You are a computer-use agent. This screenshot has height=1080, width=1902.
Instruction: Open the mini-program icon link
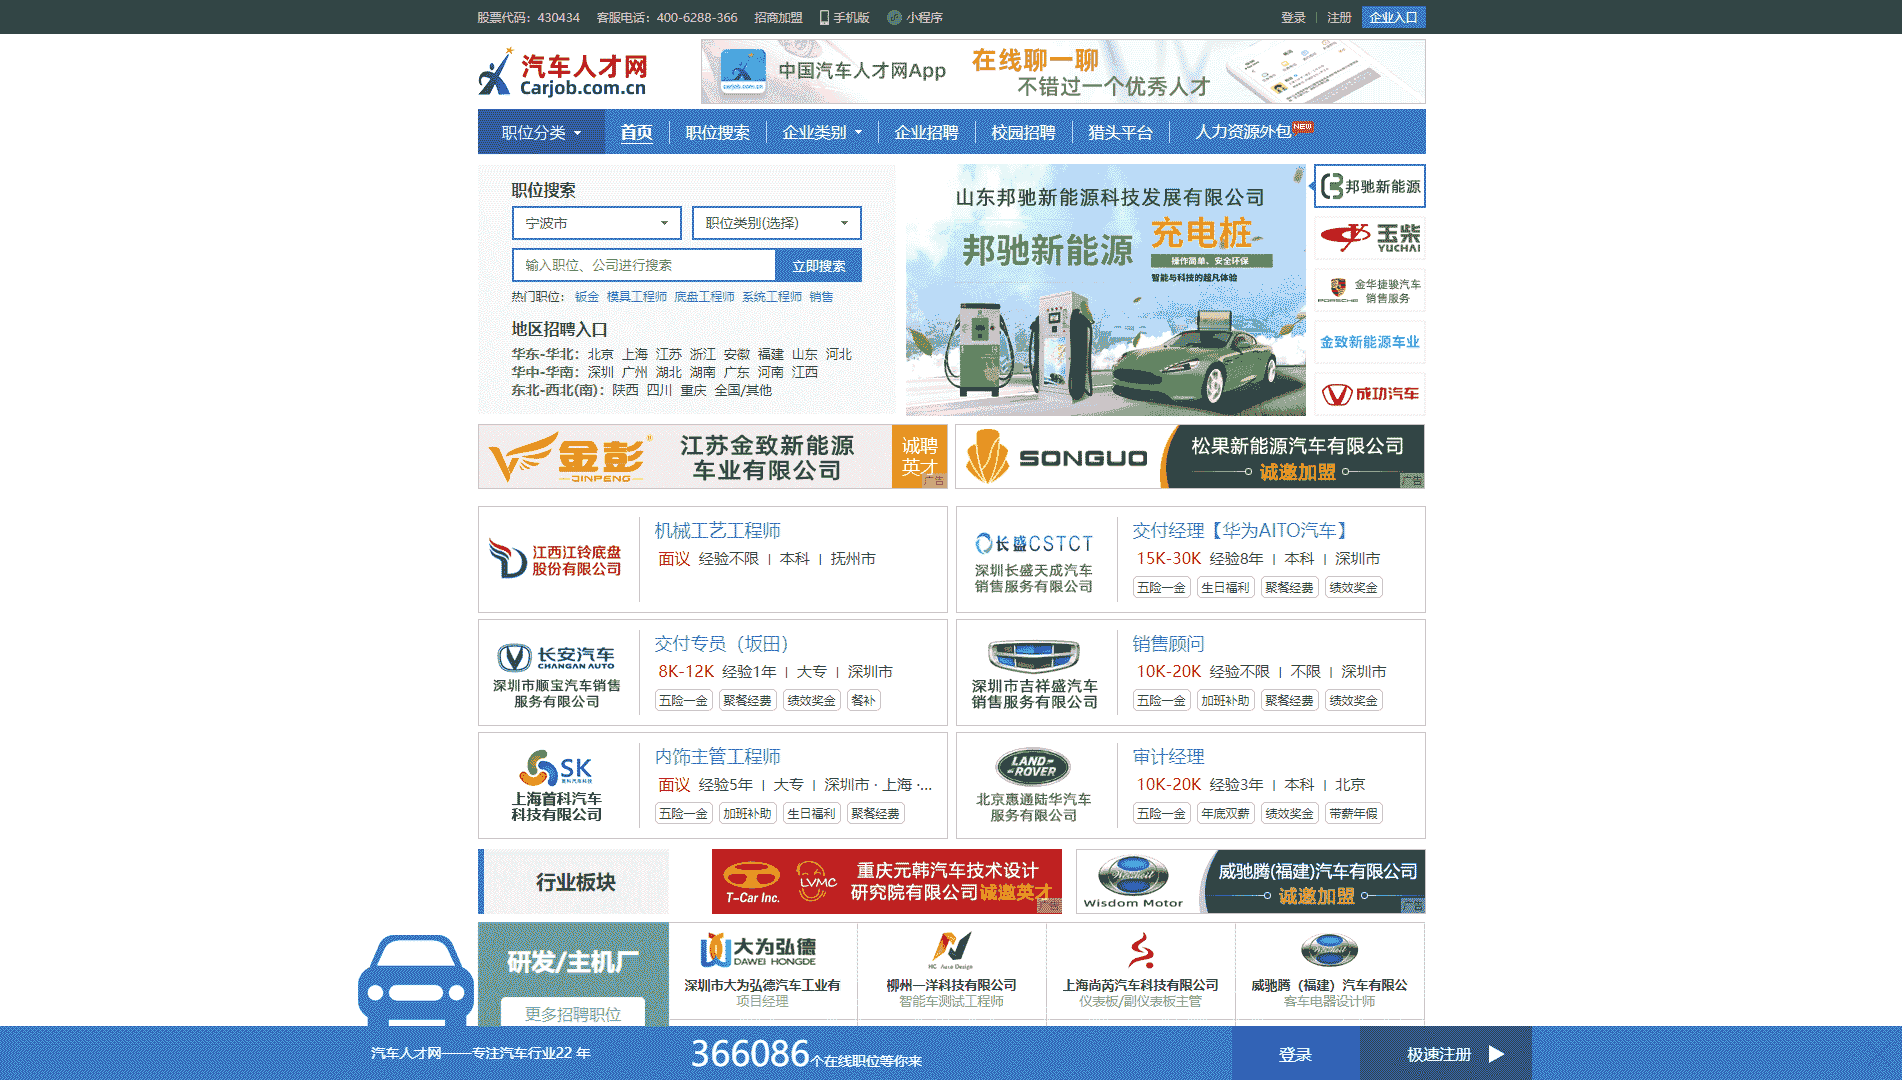[894, 17]
